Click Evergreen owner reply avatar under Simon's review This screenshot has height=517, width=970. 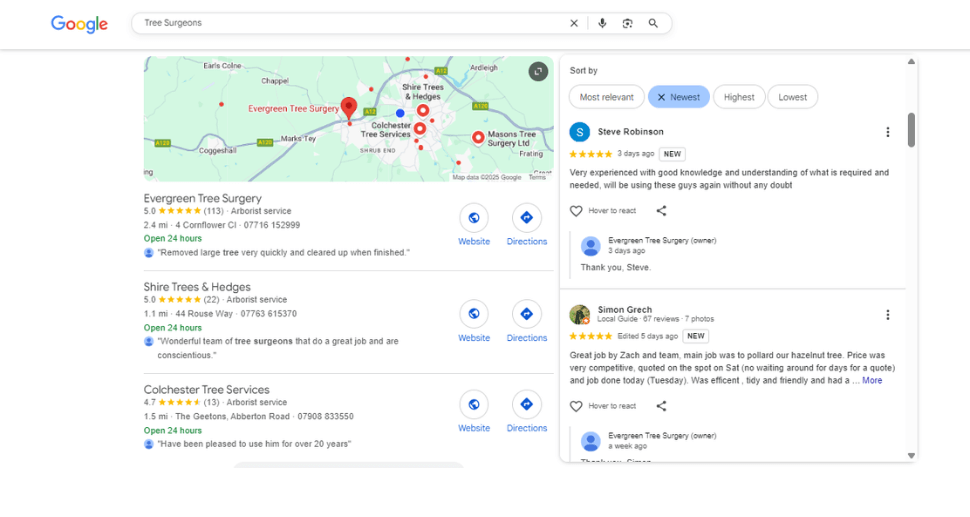click(x=590, y=442)
